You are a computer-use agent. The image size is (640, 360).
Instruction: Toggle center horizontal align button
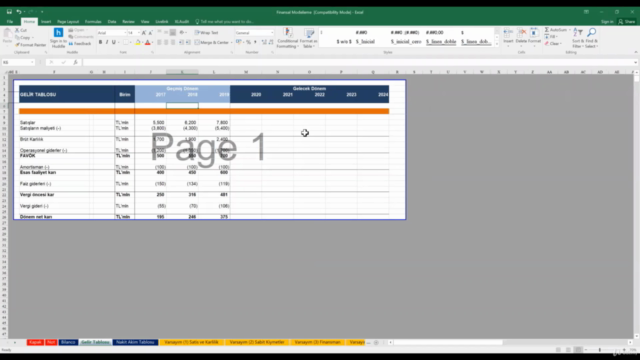click(166, 42)
